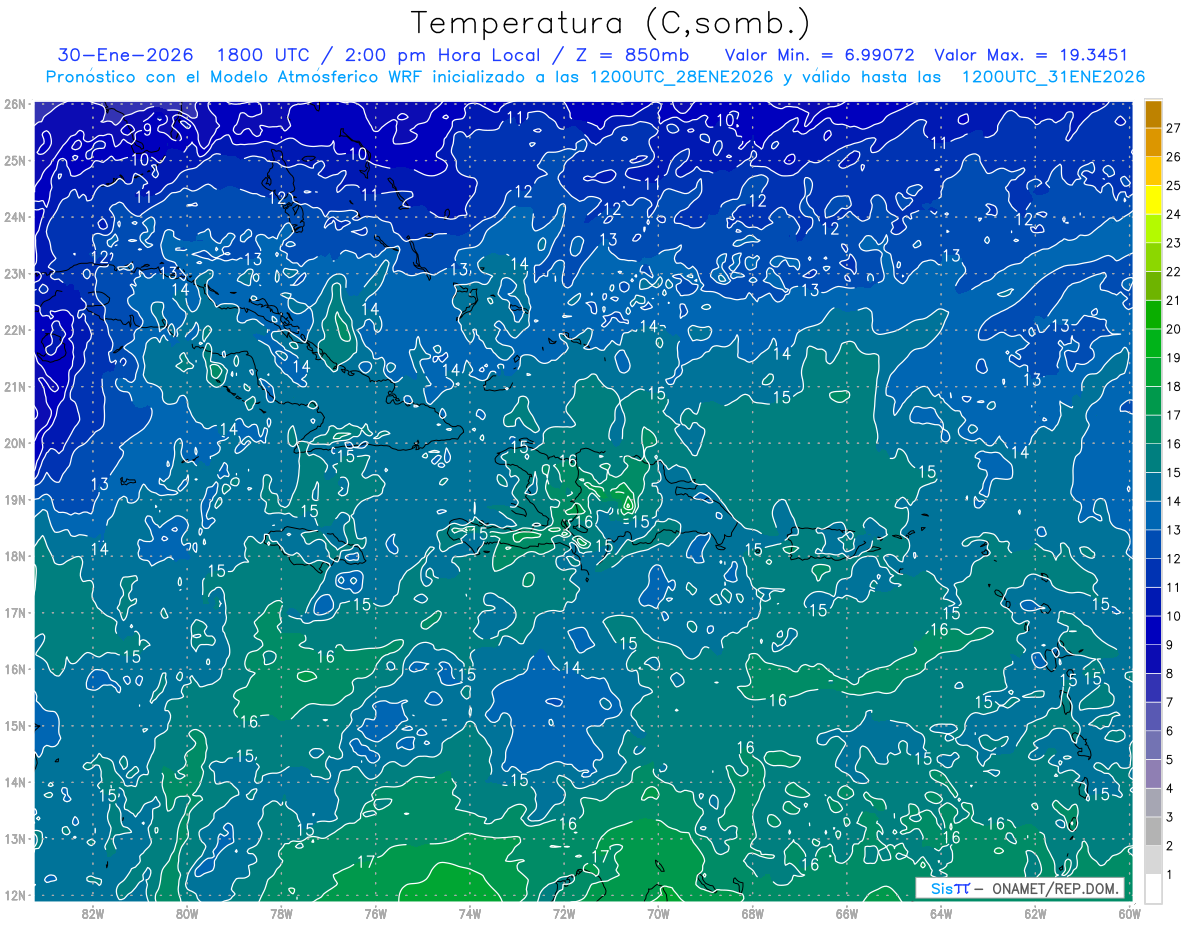This screenshot has height=927, width=1200.
Task: Click longitude axis label "62W"
Action: tap(1035, 914)
